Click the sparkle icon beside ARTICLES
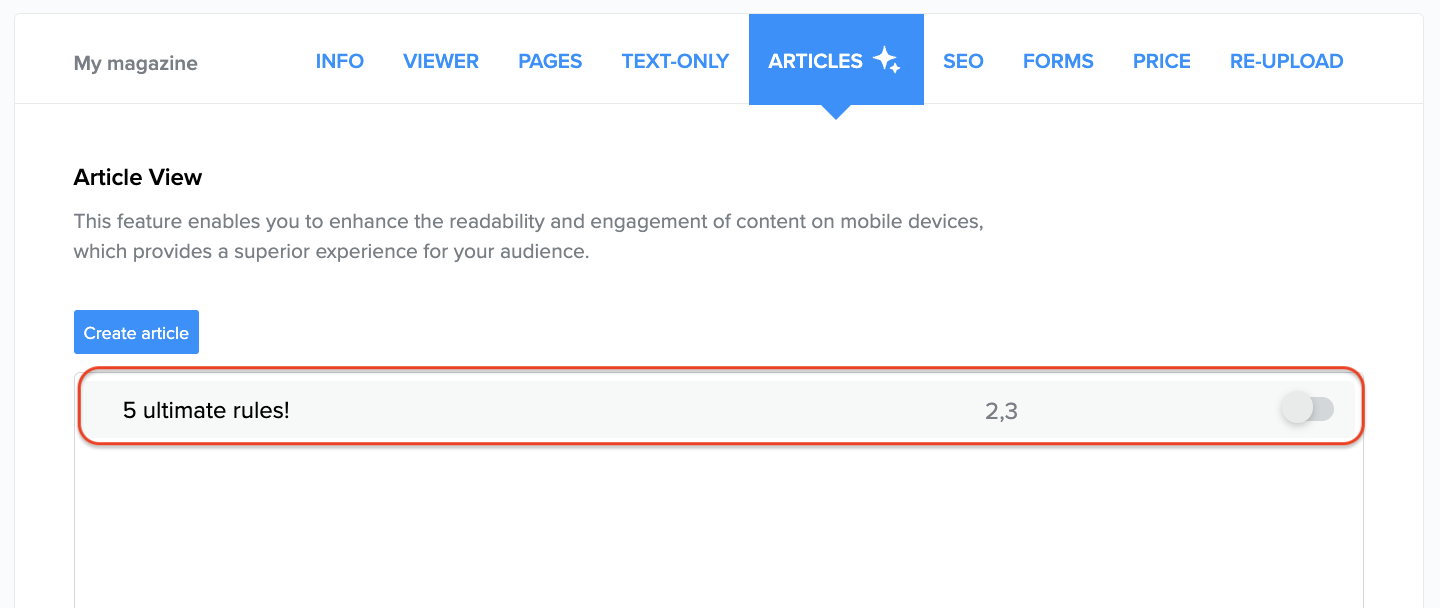This screenshot has width=1440, height=608. tap(886, 61)
